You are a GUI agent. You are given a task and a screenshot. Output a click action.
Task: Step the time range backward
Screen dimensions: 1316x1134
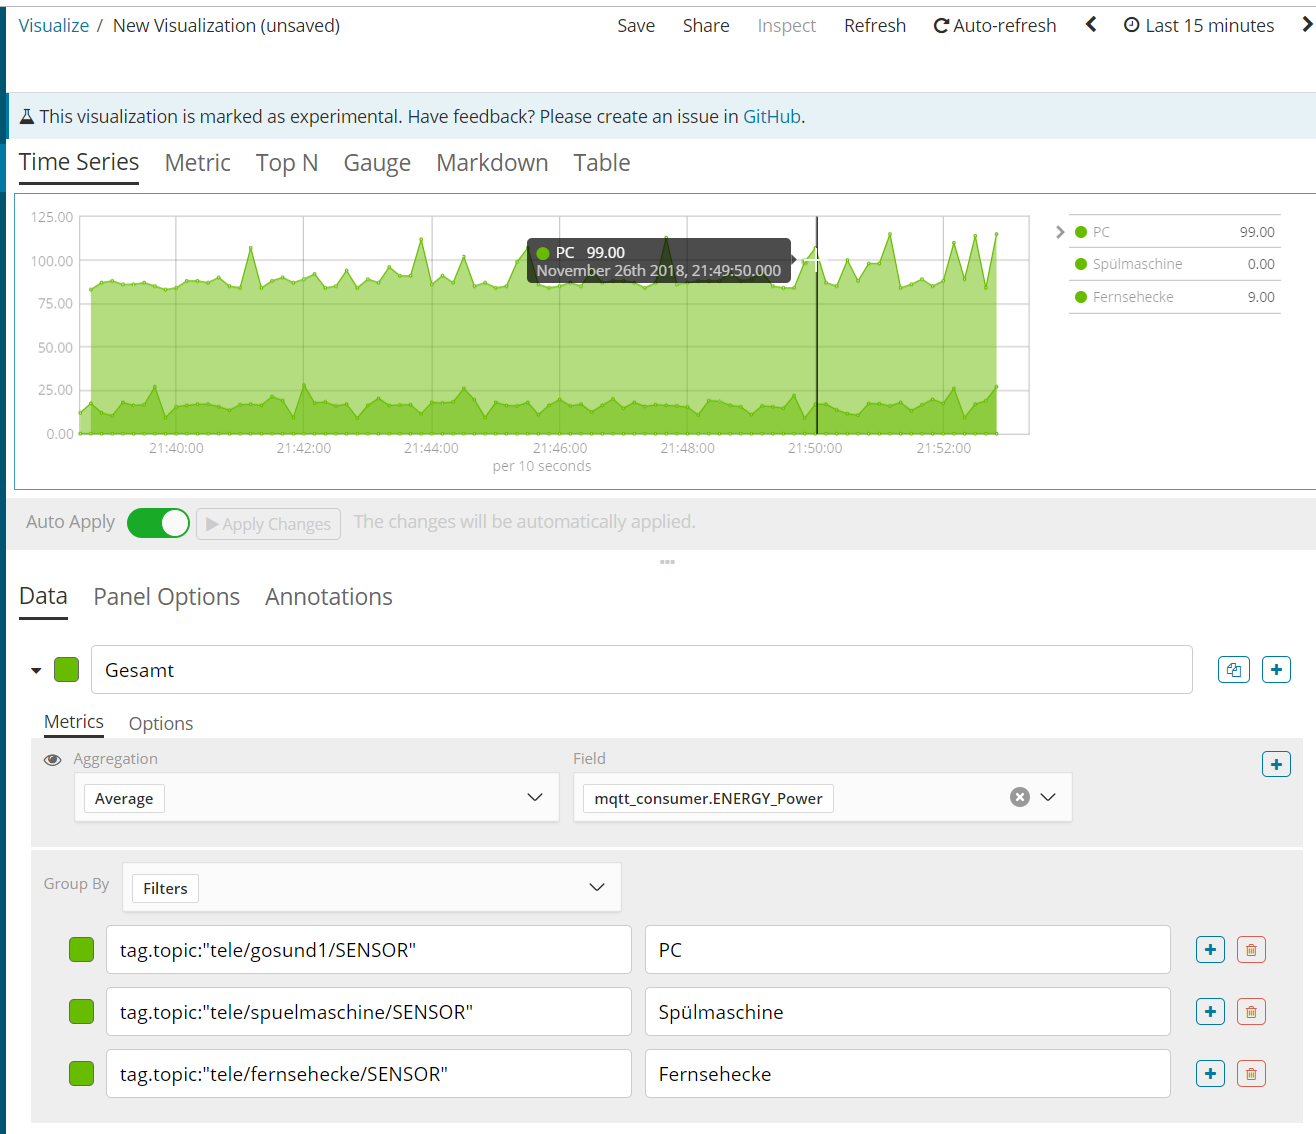coord(1091,25)
